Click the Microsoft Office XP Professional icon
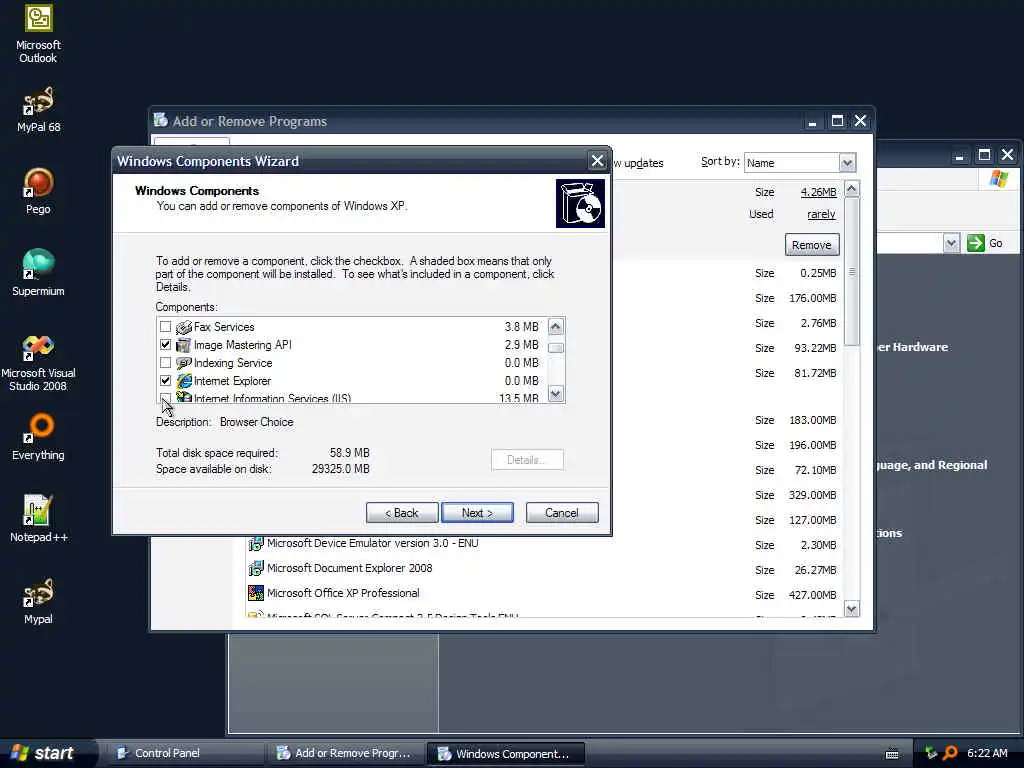The height and width of the screenshot is (768, 1024). tap(255, 593)
